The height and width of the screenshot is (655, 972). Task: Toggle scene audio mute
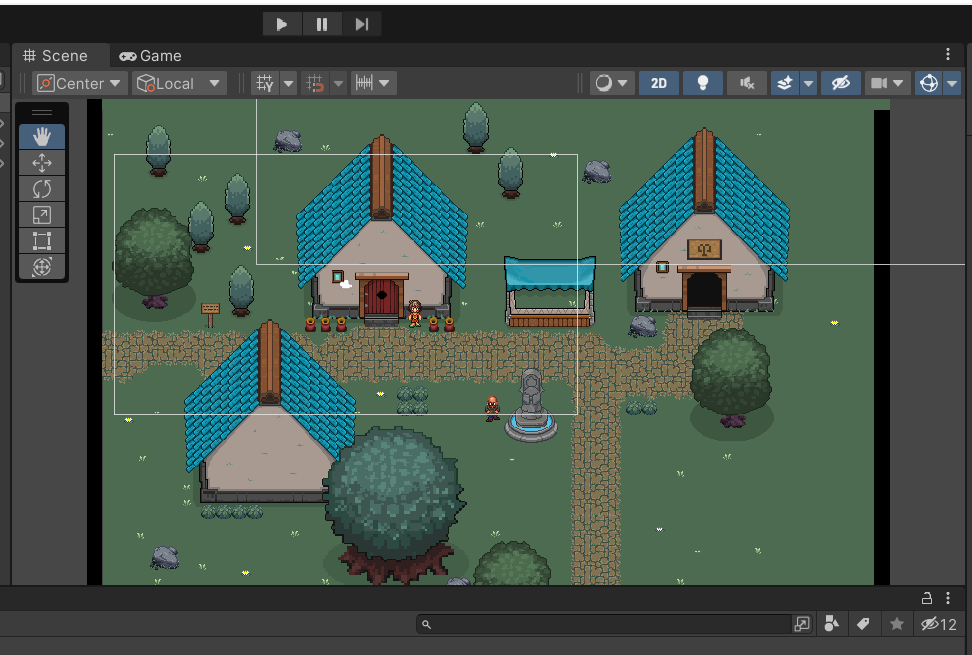click(x=747, y=83)
